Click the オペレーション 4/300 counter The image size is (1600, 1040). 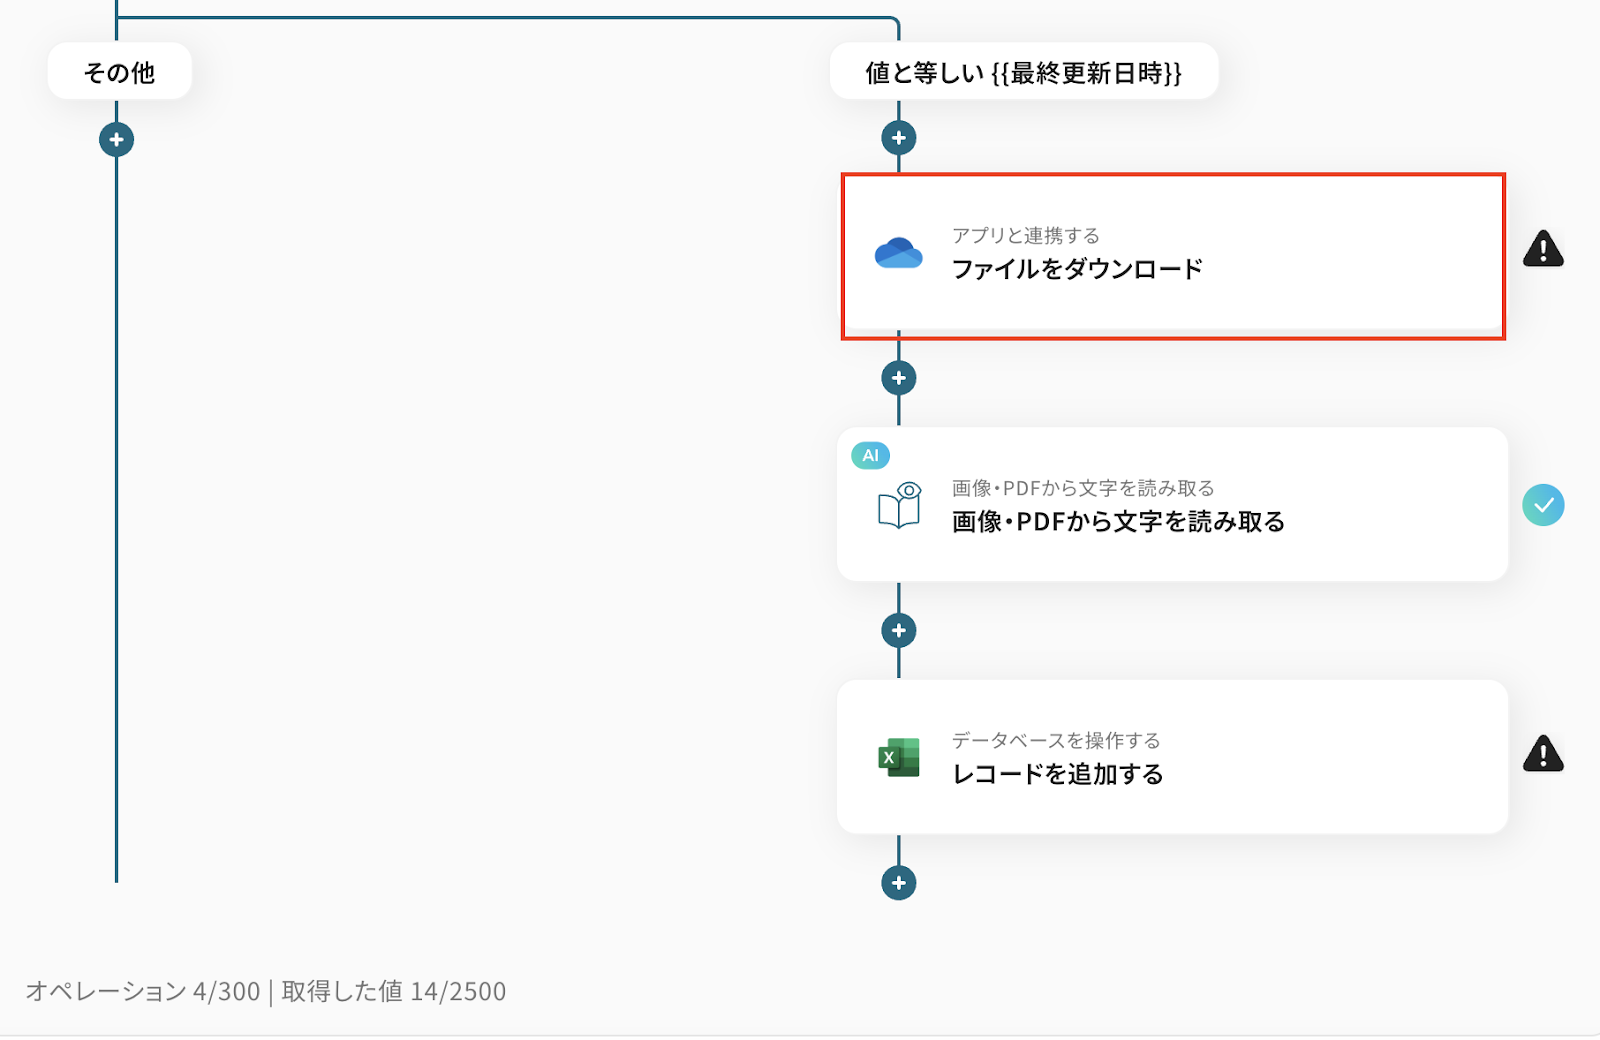(x=143, y=991)
